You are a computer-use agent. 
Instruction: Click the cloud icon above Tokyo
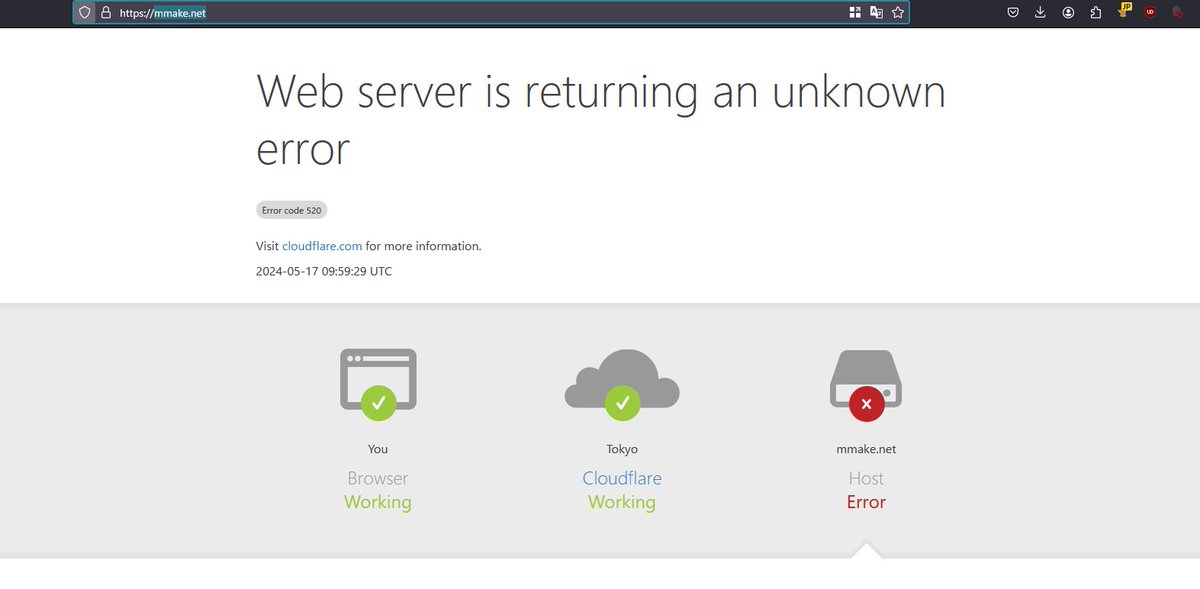(622, 384)
